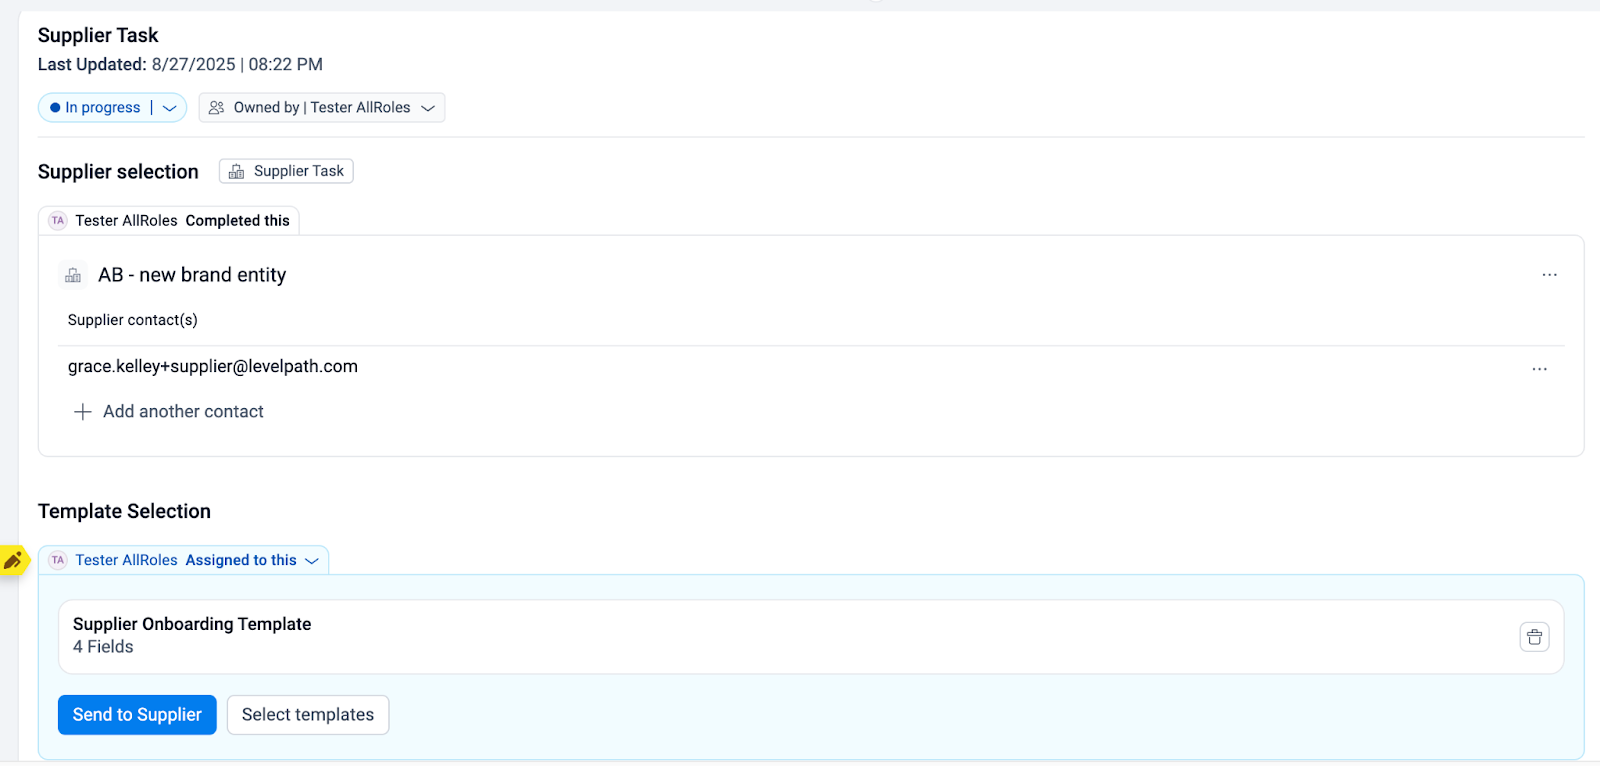Open the three-dot menu for AB - new brand entity

1549,275
